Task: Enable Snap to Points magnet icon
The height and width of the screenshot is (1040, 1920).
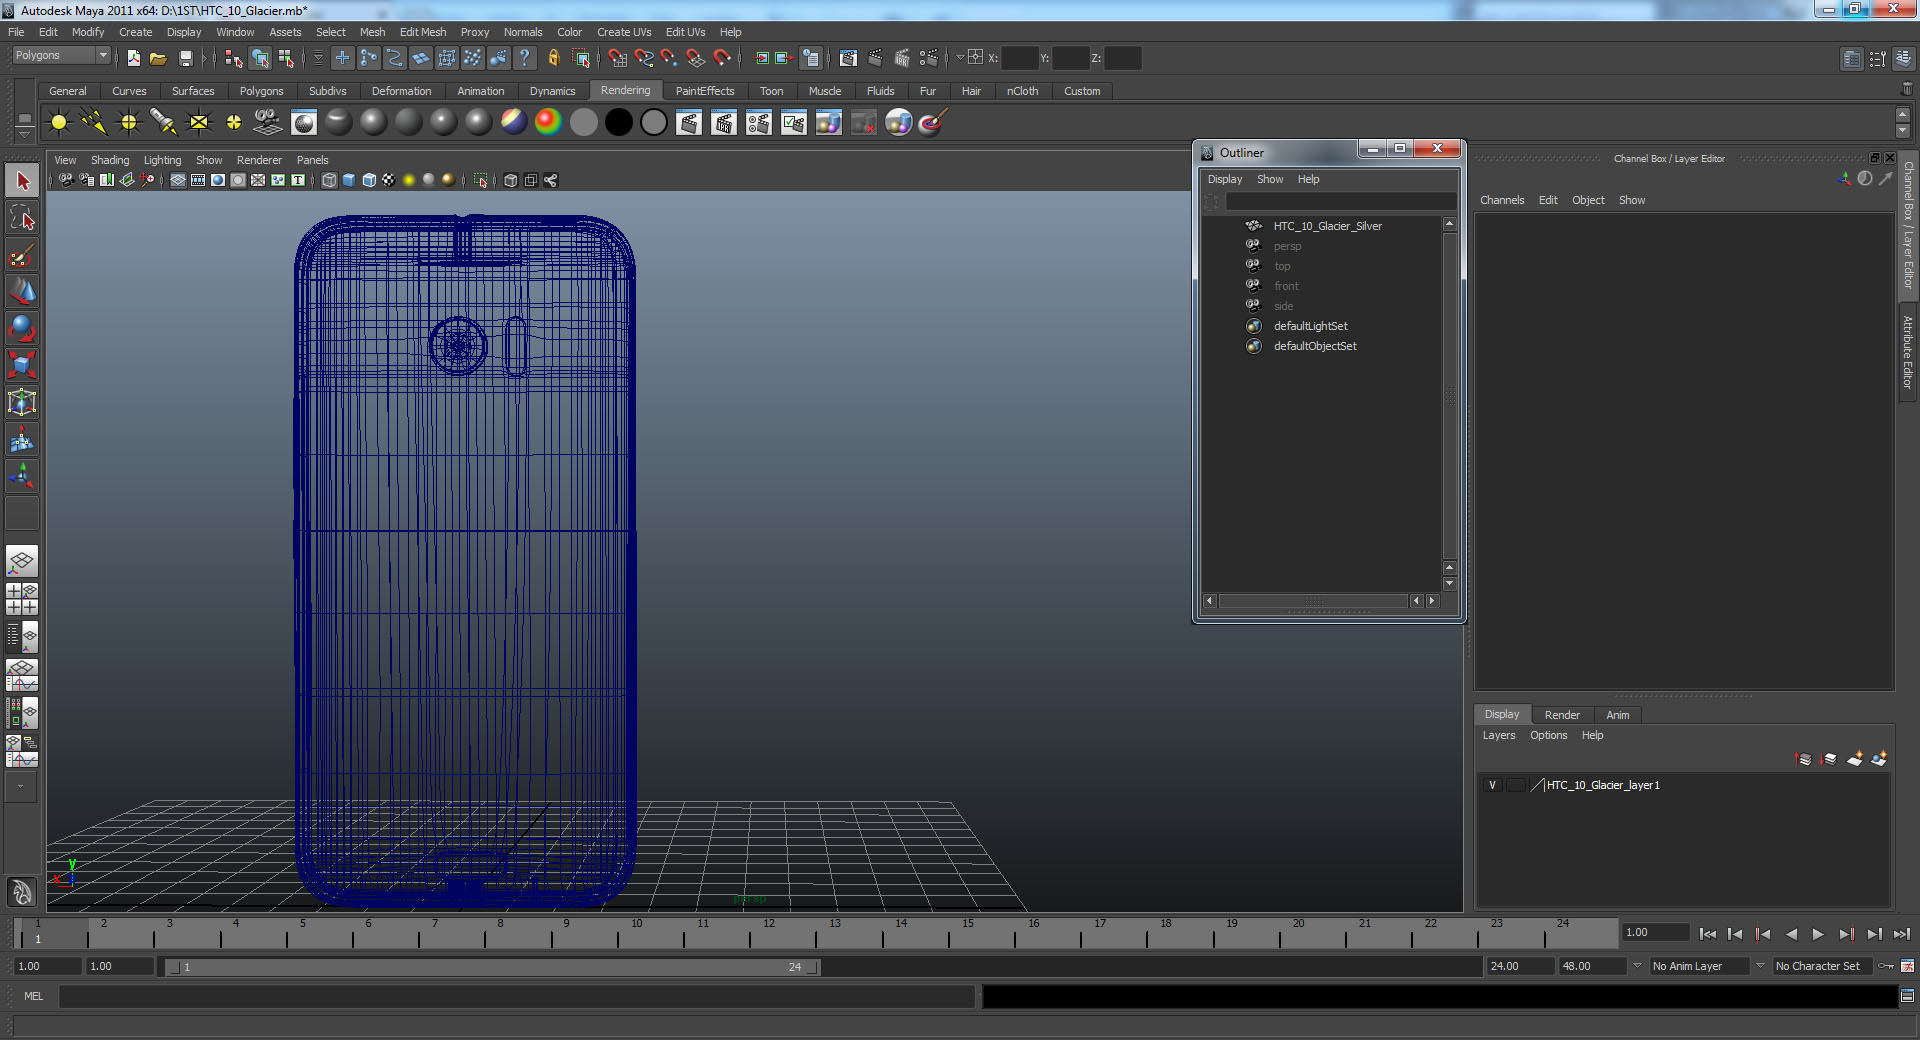Action: coord(669,58)
